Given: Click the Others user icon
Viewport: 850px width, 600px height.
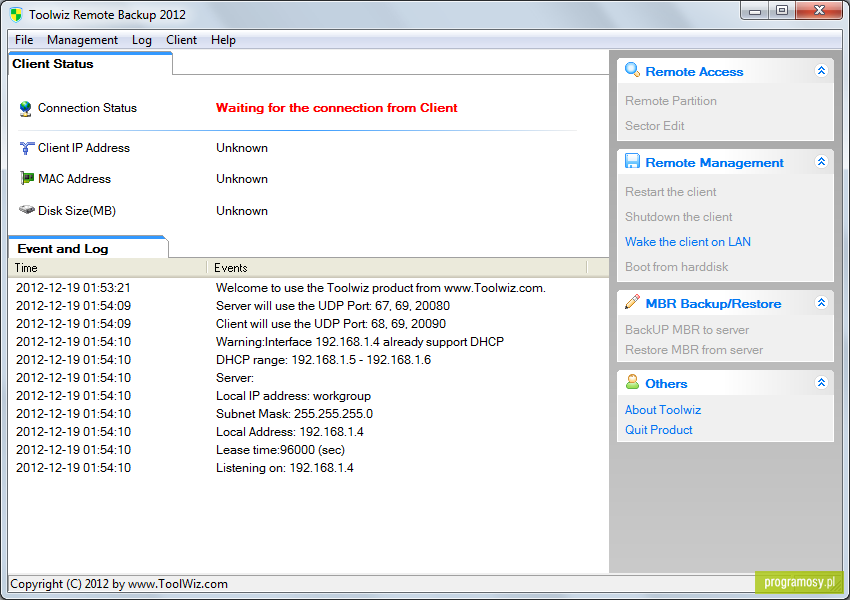Looking at the screenshot, I should click(632, 382).
